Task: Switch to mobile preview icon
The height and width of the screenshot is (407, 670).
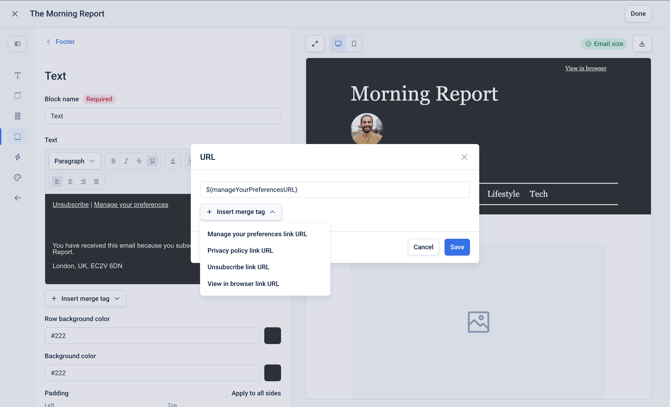Action: coord(354,44)
